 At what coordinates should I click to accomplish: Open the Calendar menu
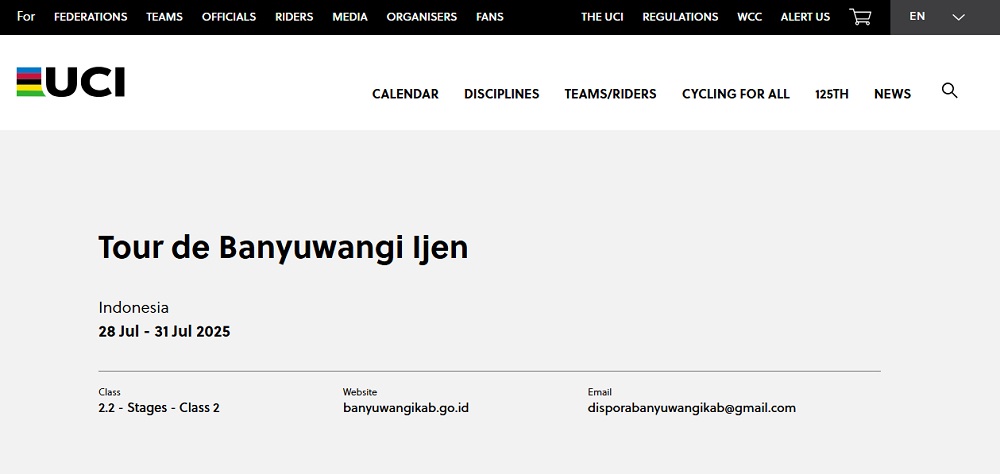point(406,94)
